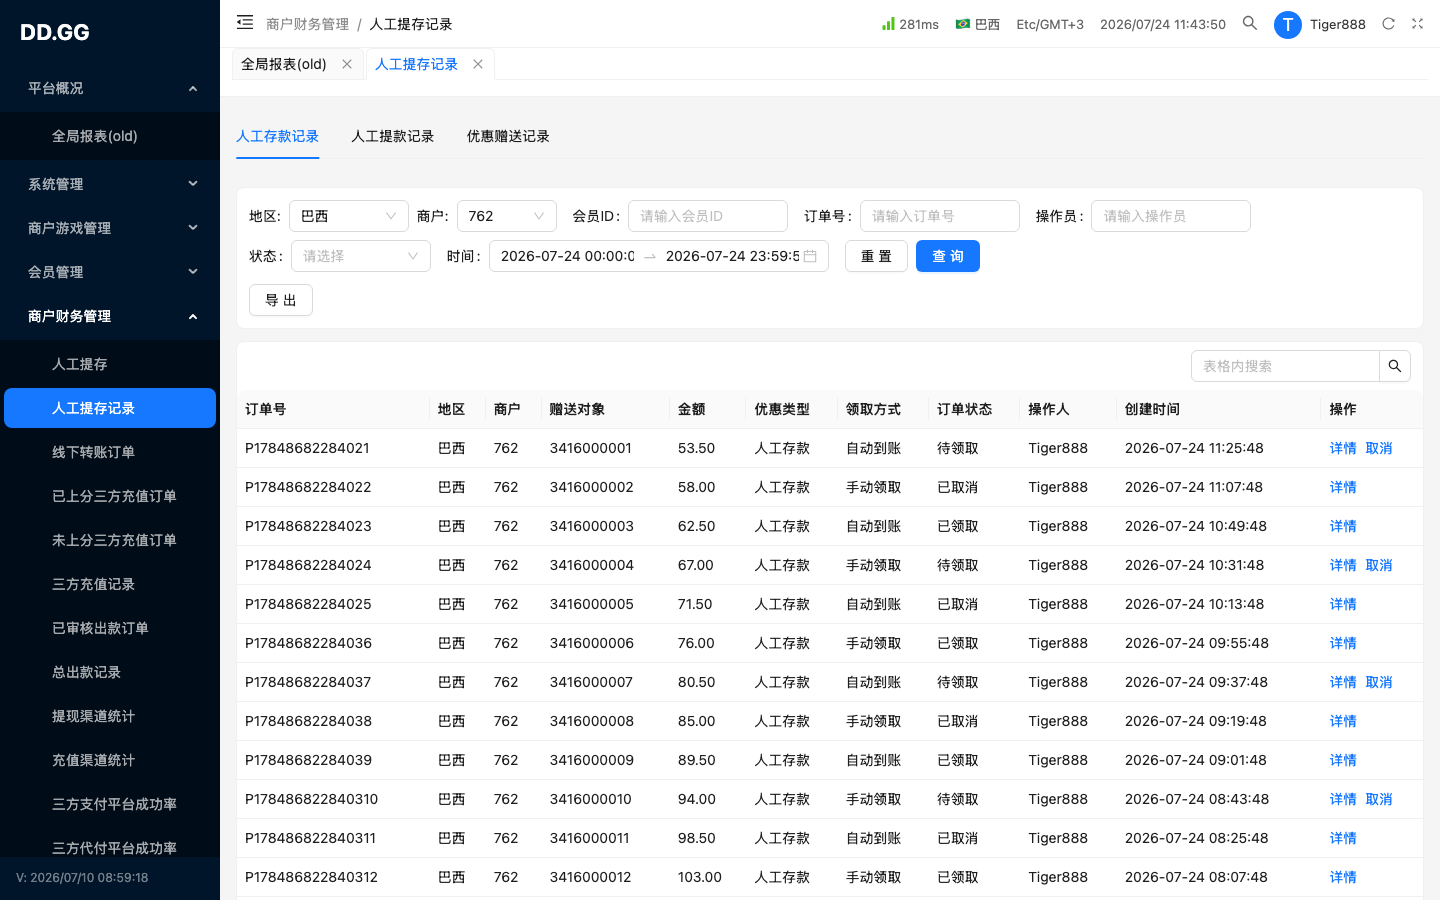Open the header search magnifier icon

pyautogui.click(x=1250, y=23)
